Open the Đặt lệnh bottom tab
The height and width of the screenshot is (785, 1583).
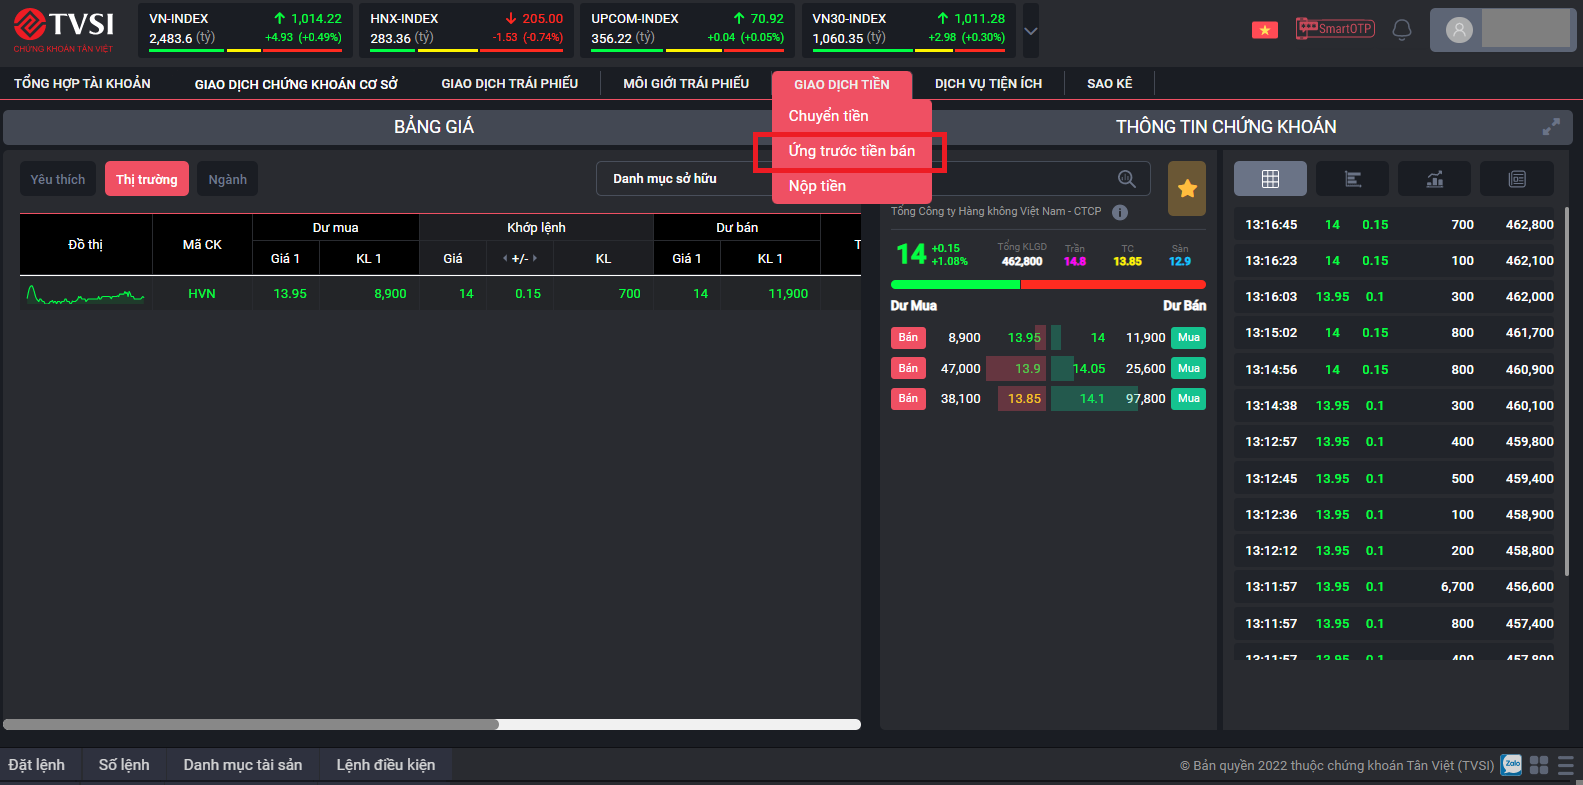pos(37,765)
